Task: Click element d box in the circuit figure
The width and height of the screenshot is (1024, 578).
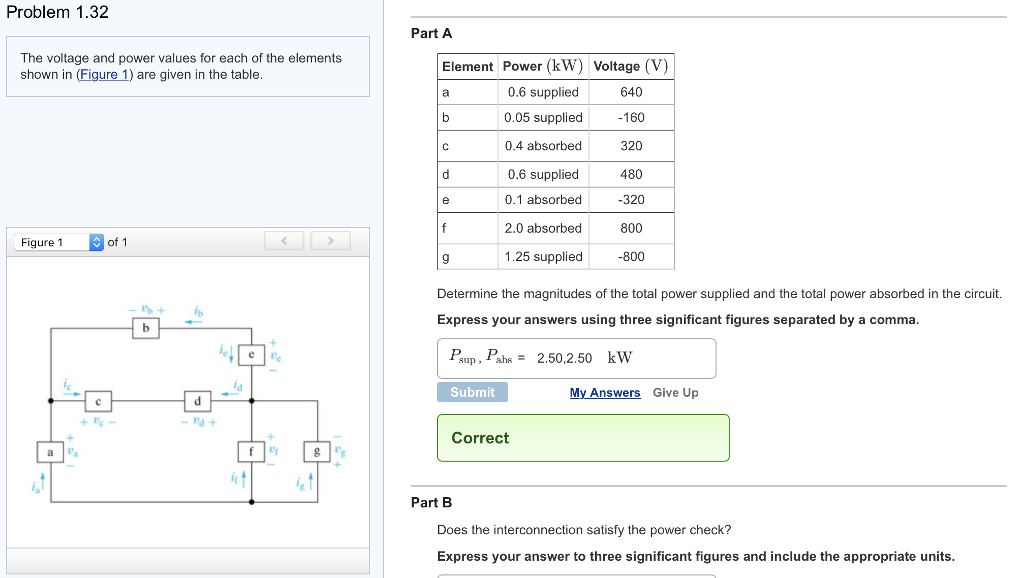Action: [x=197, y=403]
